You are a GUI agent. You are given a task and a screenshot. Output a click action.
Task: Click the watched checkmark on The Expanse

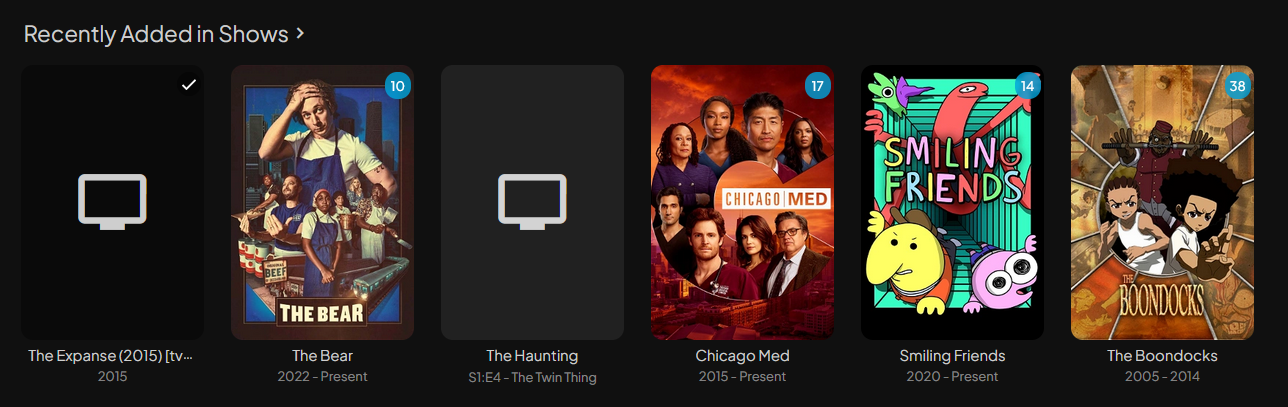(x=188, y=85)
